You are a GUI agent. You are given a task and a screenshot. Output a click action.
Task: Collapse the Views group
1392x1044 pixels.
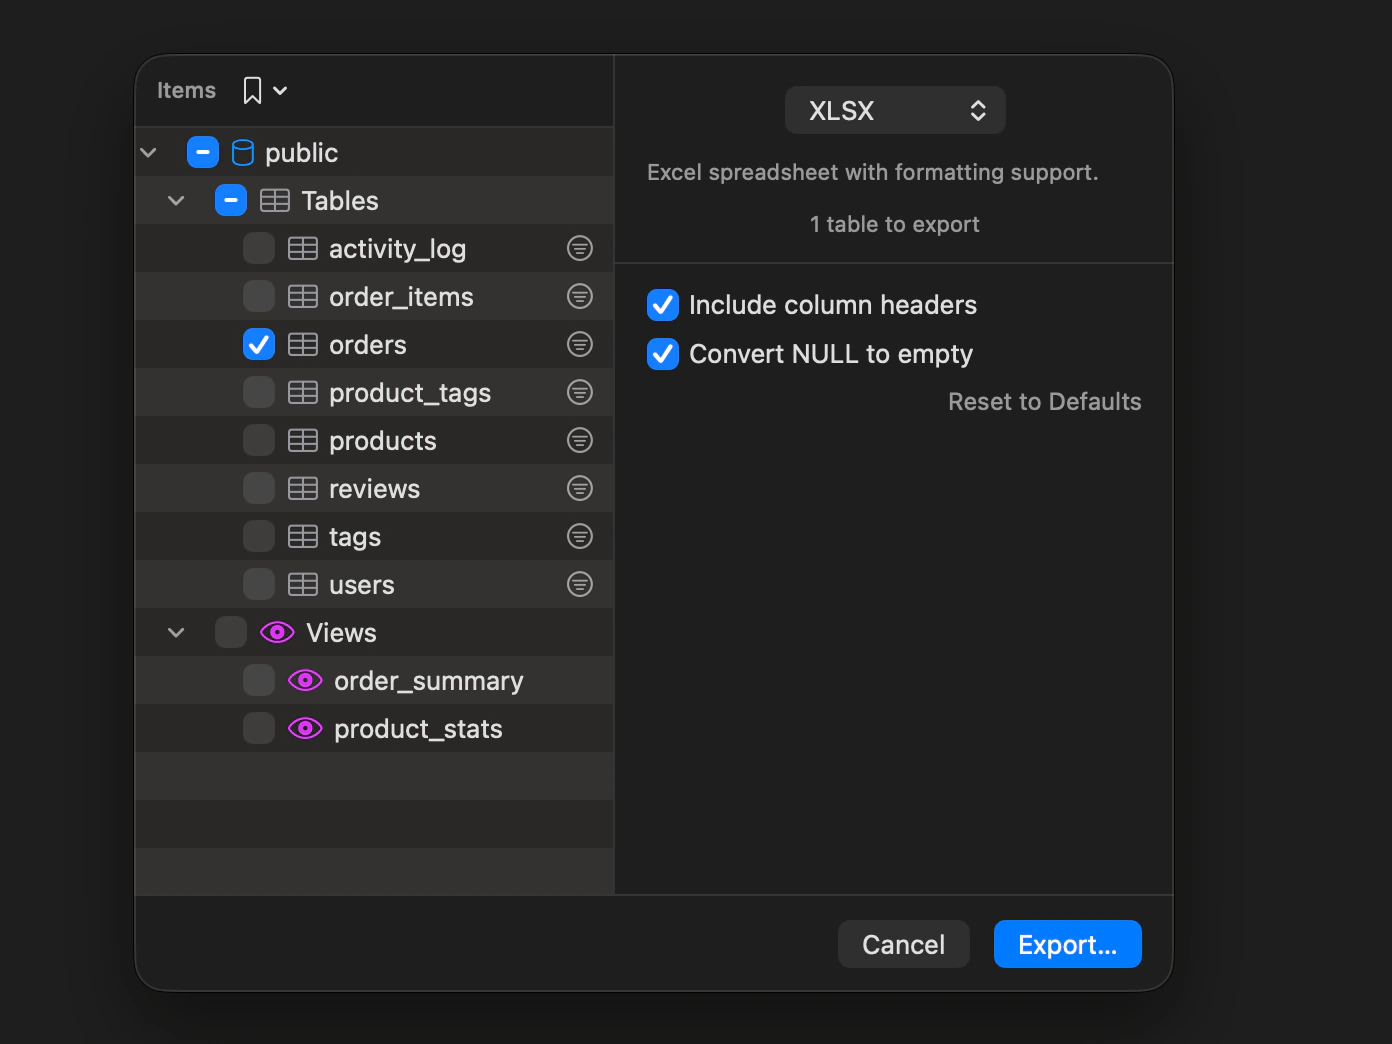(x=177, y=632)
